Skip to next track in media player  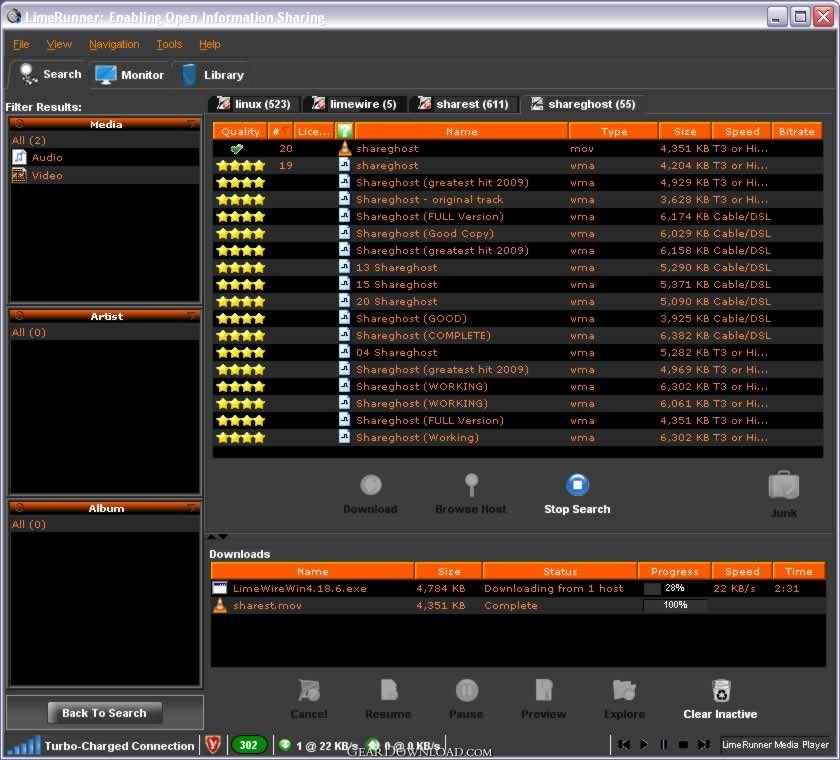703,744
